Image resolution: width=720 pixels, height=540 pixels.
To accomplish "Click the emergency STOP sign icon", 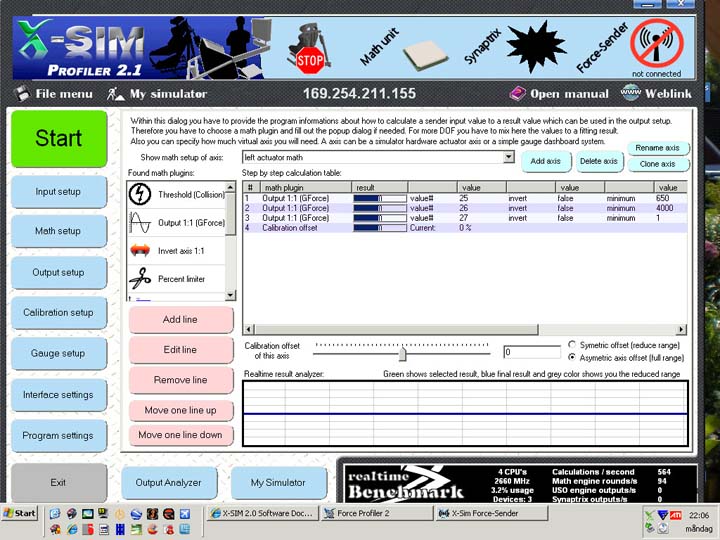I will [x=309, y=60].
